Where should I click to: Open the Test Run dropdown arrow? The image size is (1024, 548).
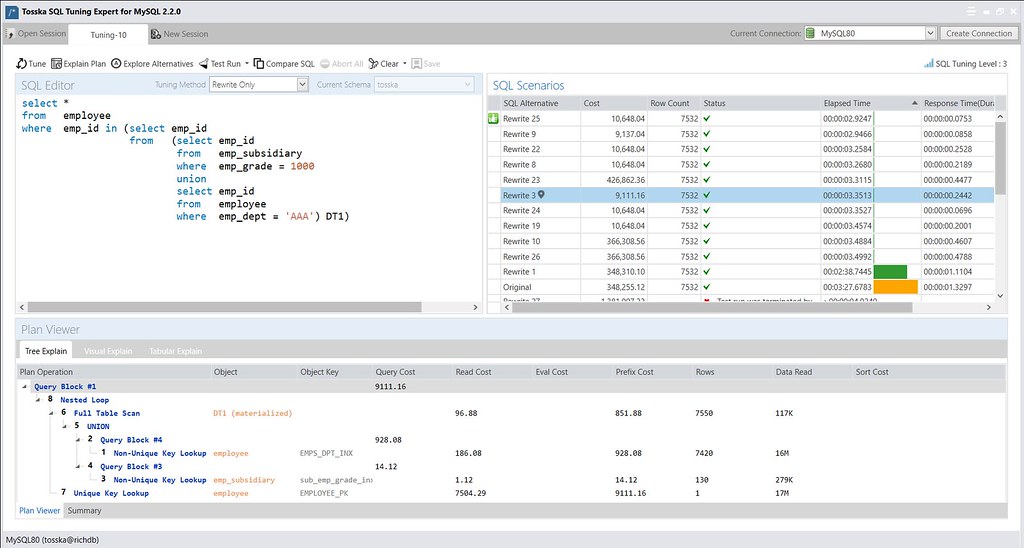point(247,63)
